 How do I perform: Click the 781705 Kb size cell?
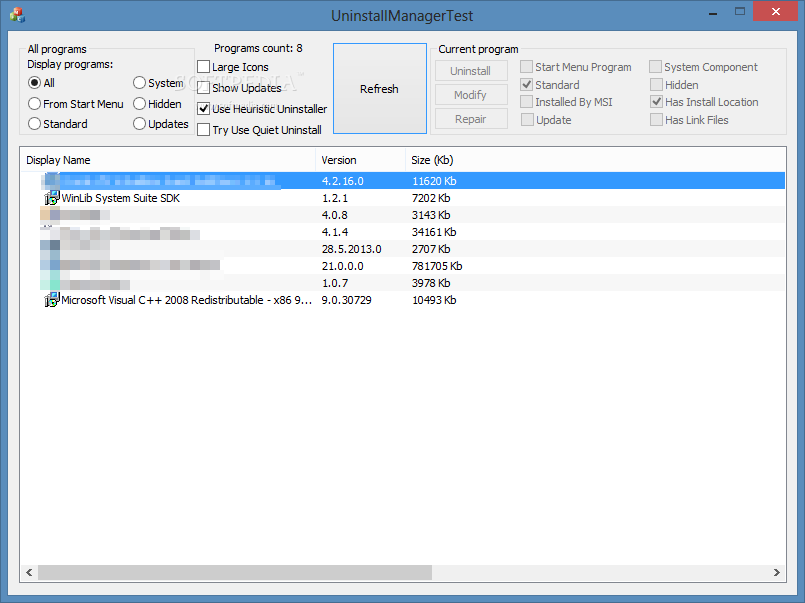pyautogui.click(x=437, y=266)
